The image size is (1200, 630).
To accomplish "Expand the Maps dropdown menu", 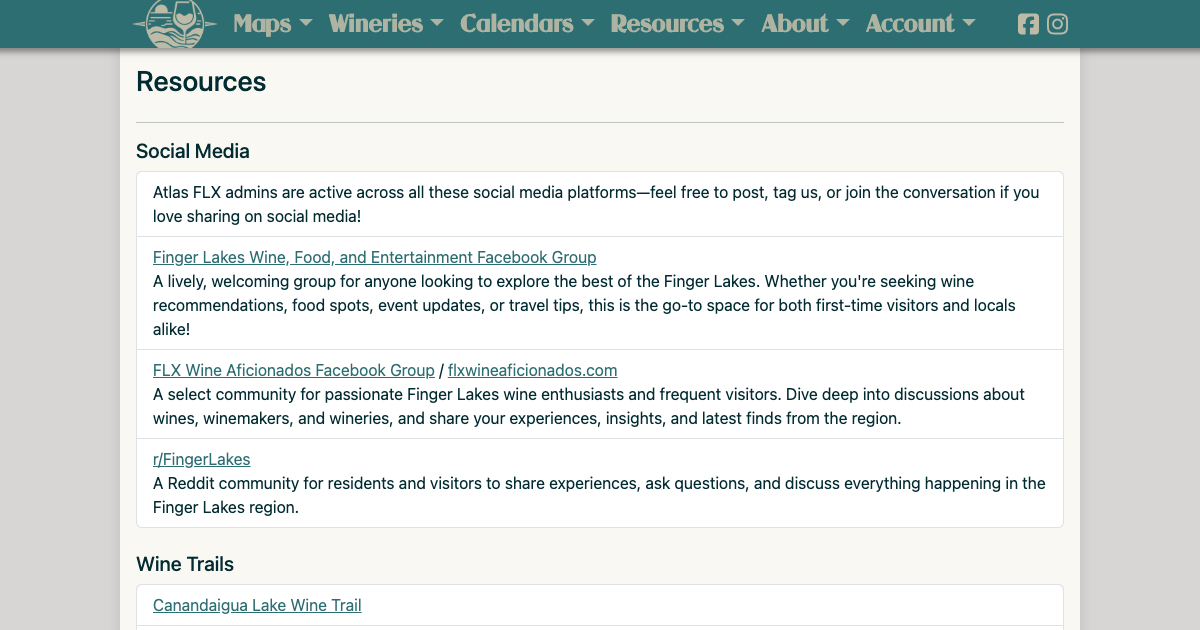I will 272,24.
